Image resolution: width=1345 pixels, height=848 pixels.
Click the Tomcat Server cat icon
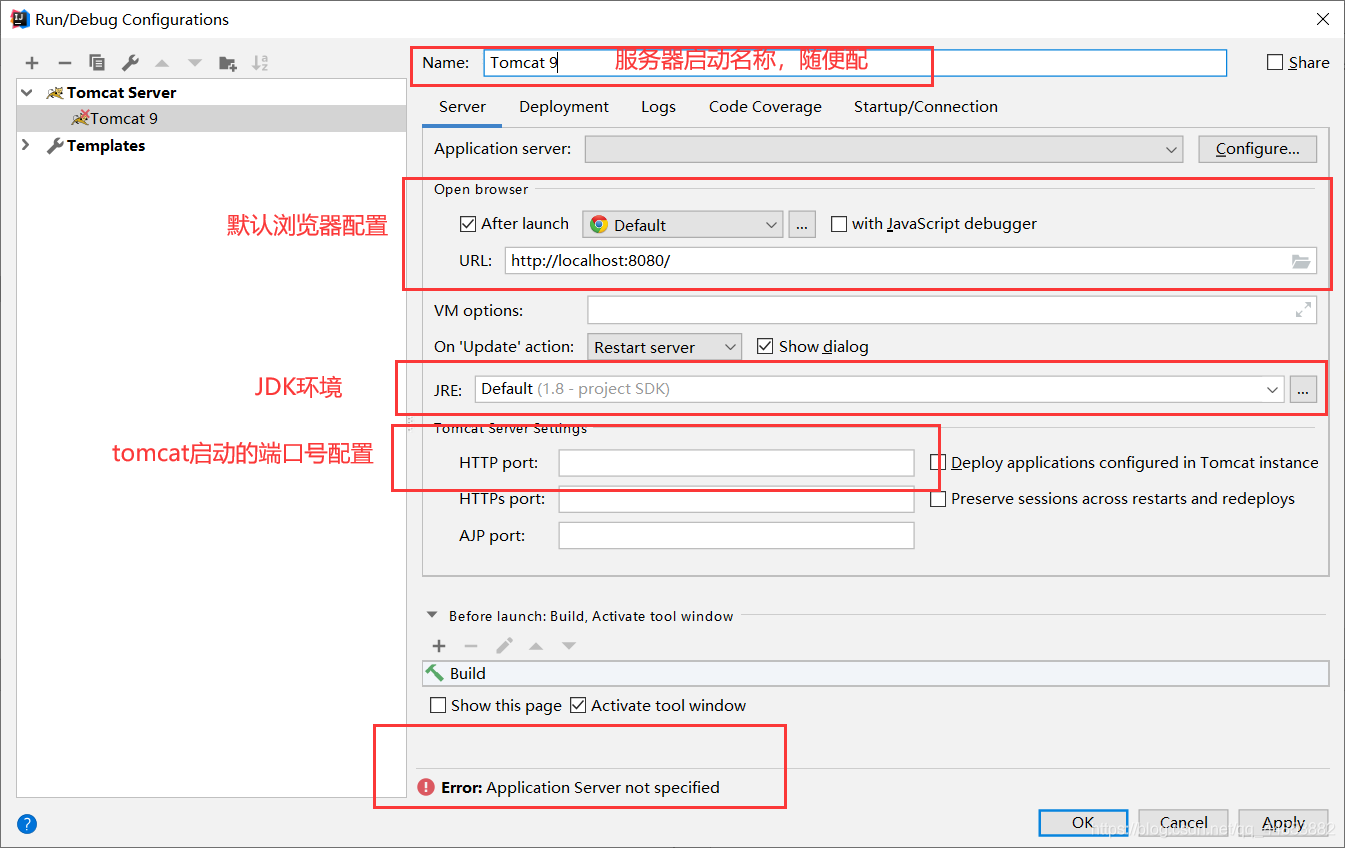(55, 92)
